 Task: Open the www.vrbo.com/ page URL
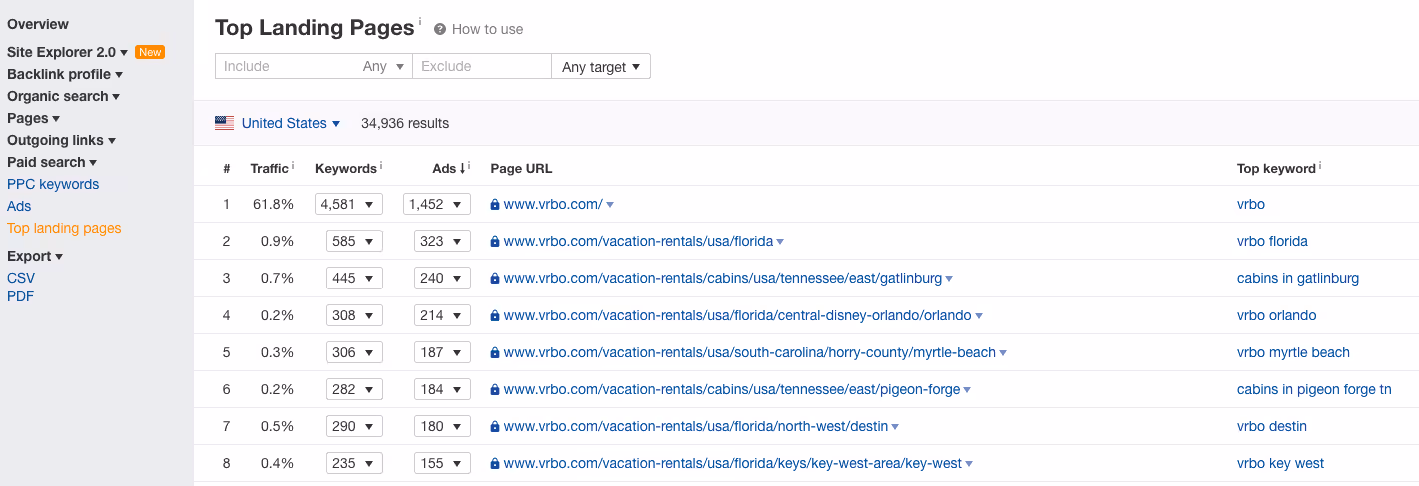coord(553,204)
